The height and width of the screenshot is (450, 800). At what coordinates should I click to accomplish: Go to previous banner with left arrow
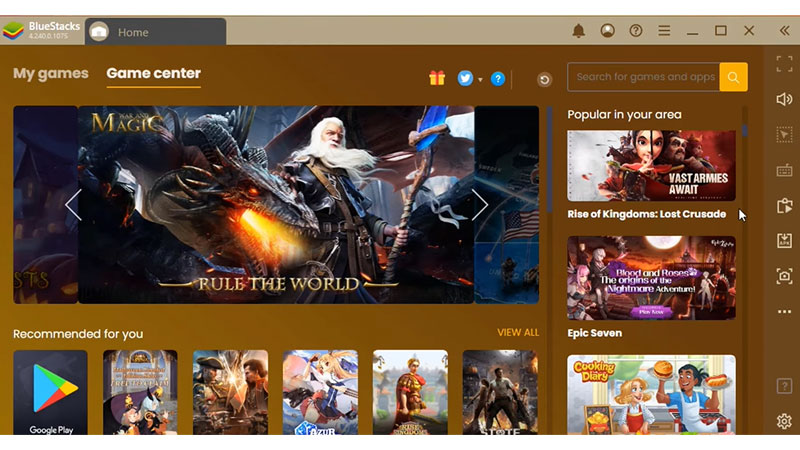pos(73,205)
